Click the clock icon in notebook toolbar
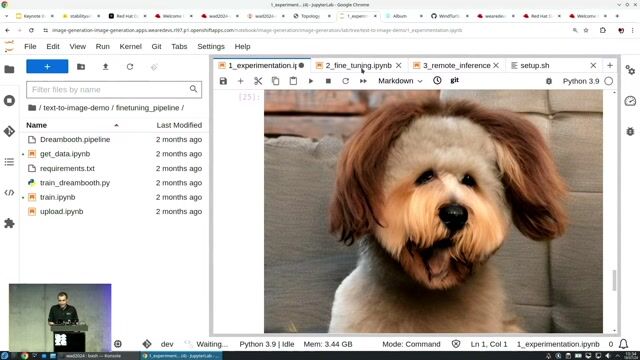Viewport: 640px width, 360px height. tap(437, 80)
